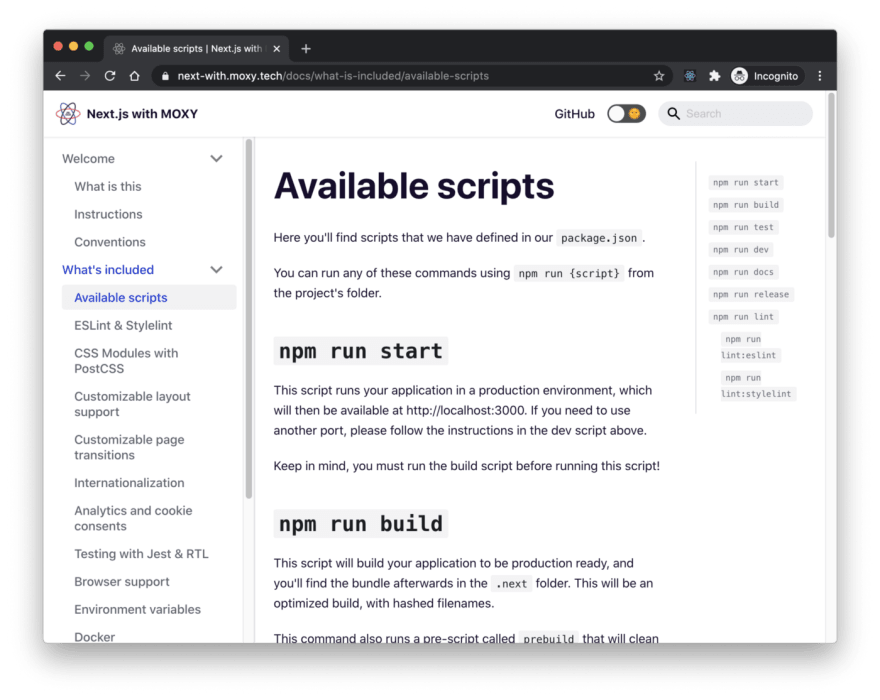Open CSS Modules with PostCSS page
Viewport: 880px width, 700px height.
click(126, 361)
